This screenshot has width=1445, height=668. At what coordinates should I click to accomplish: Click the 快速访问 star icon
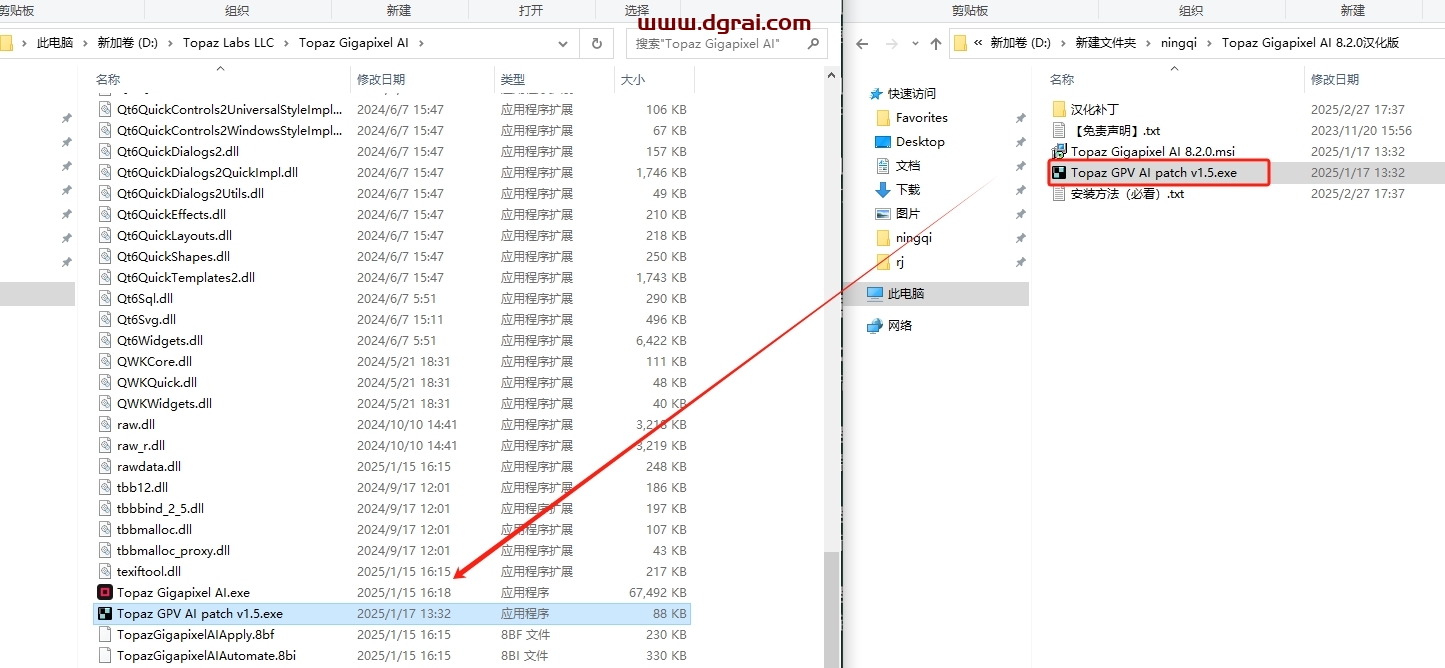877,94
